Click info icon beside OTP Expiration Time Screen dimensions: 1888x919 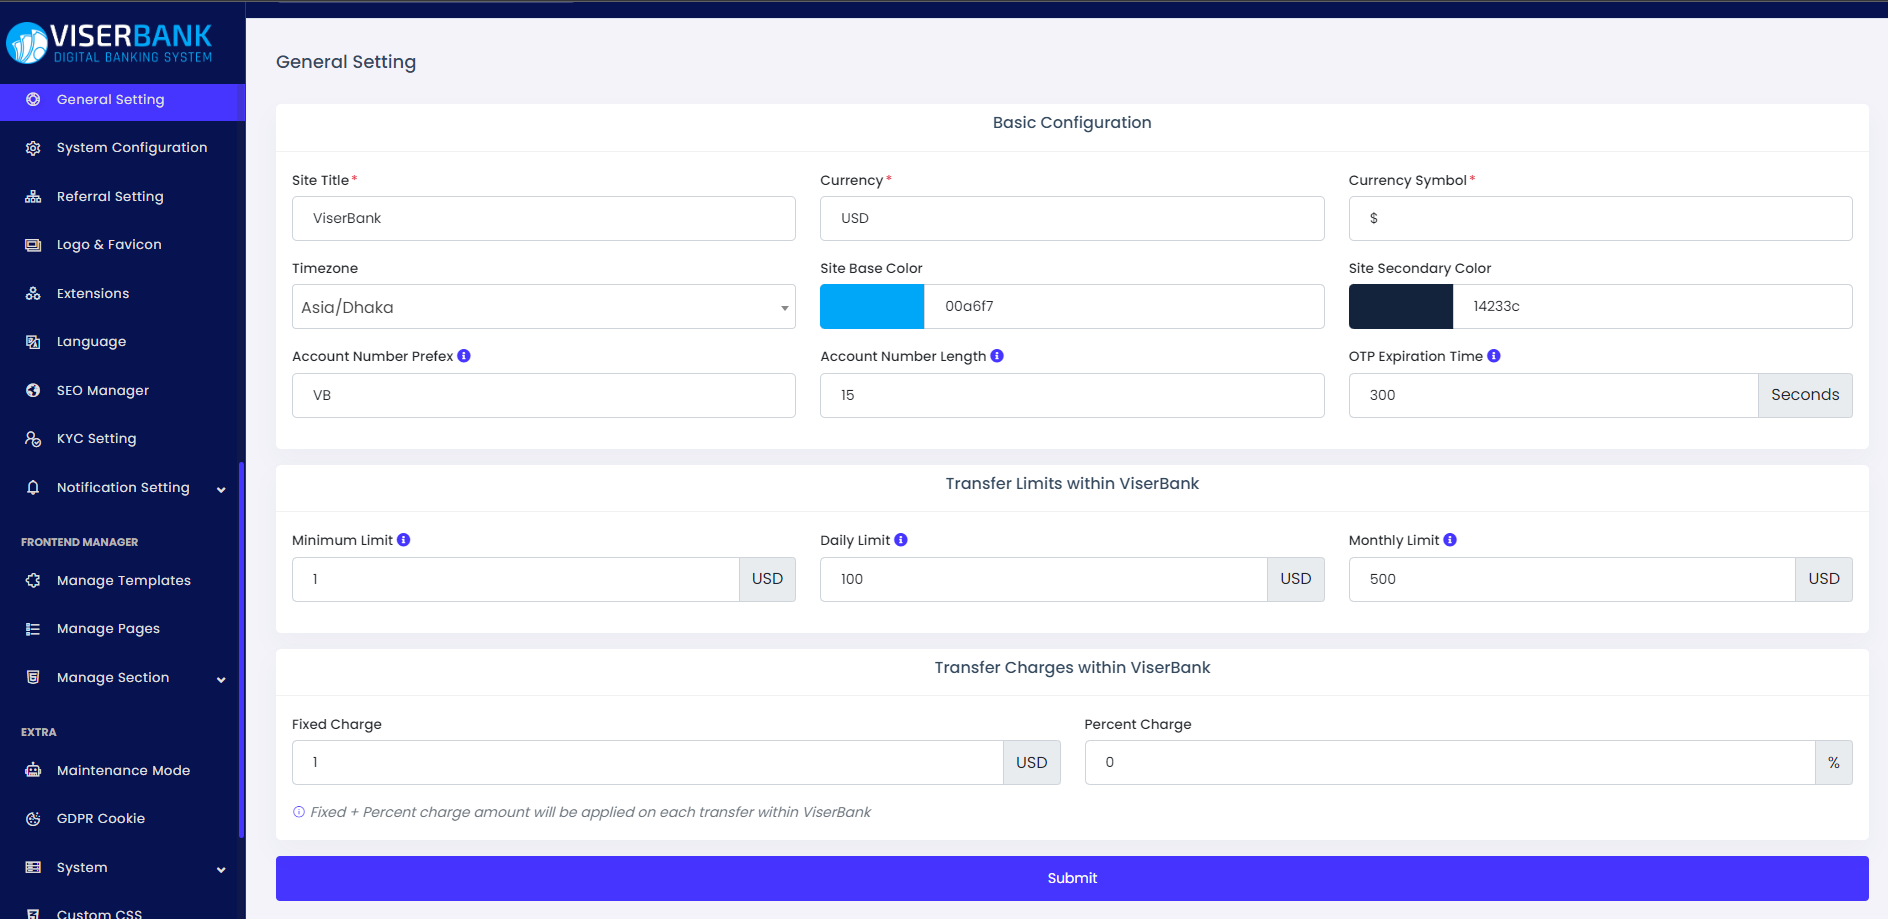(1494, 356)
